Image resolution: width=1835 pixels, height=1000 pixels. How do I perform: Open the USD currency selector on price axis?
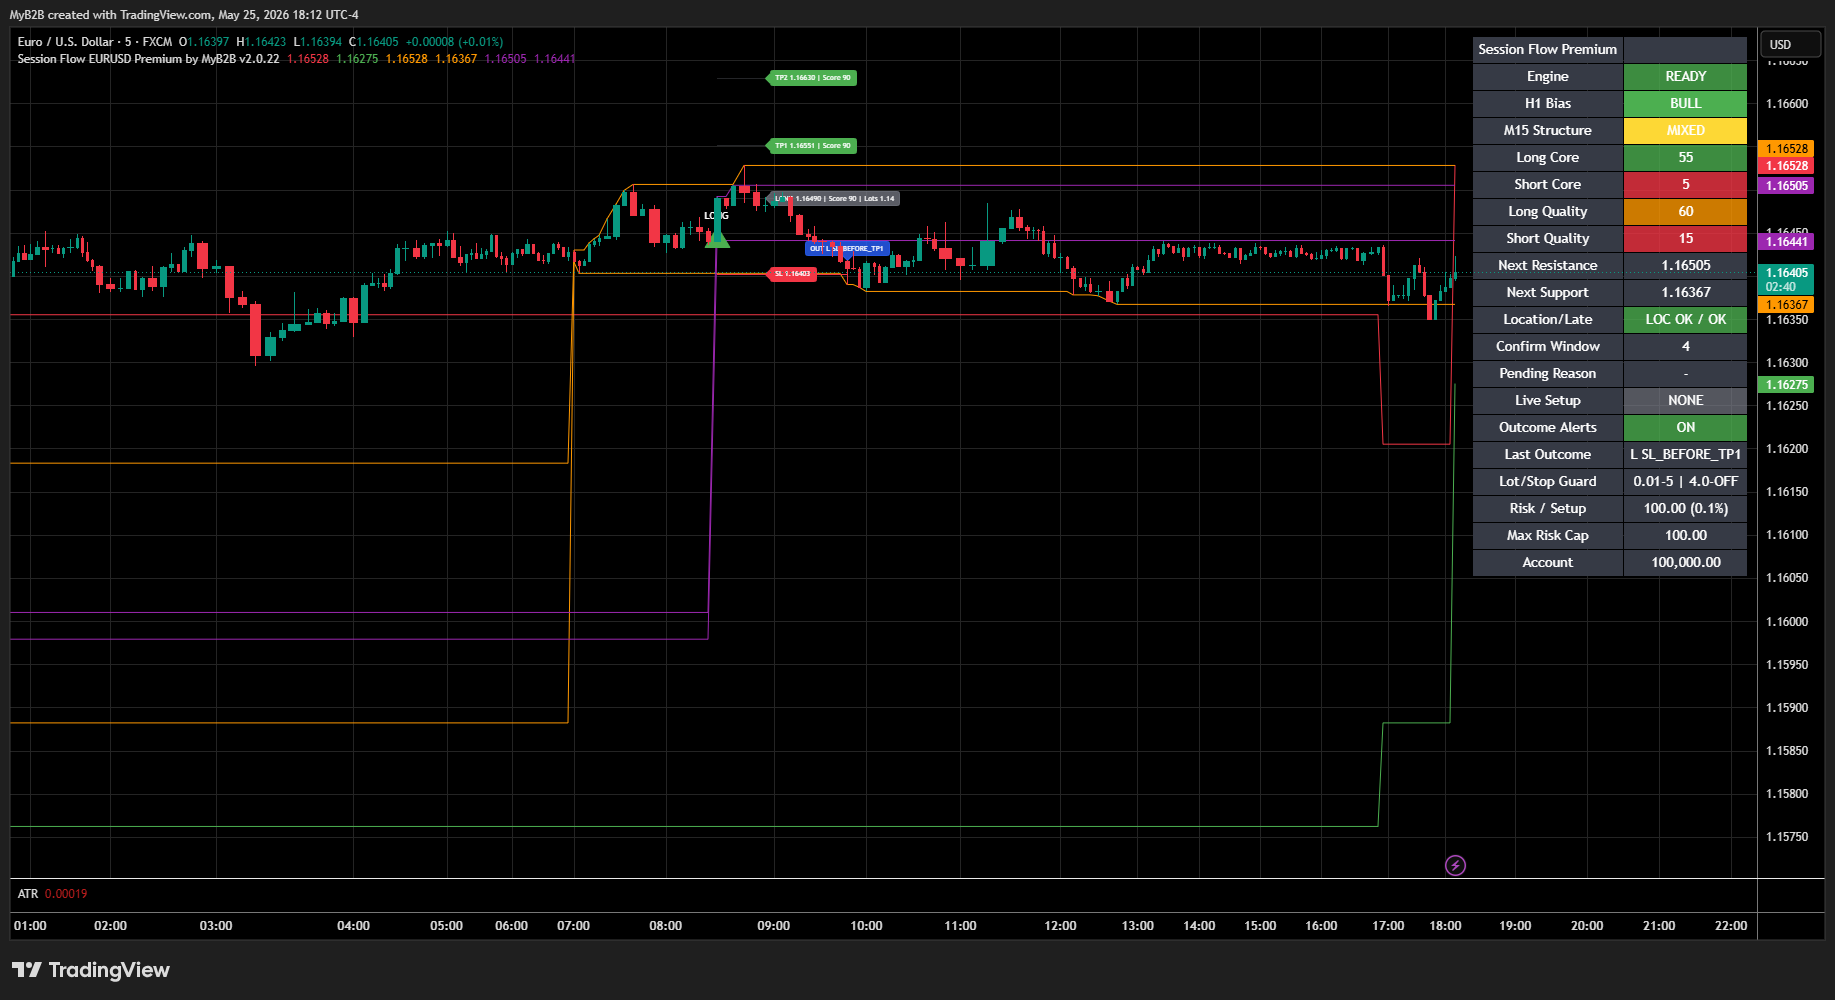pos(1790,45)
